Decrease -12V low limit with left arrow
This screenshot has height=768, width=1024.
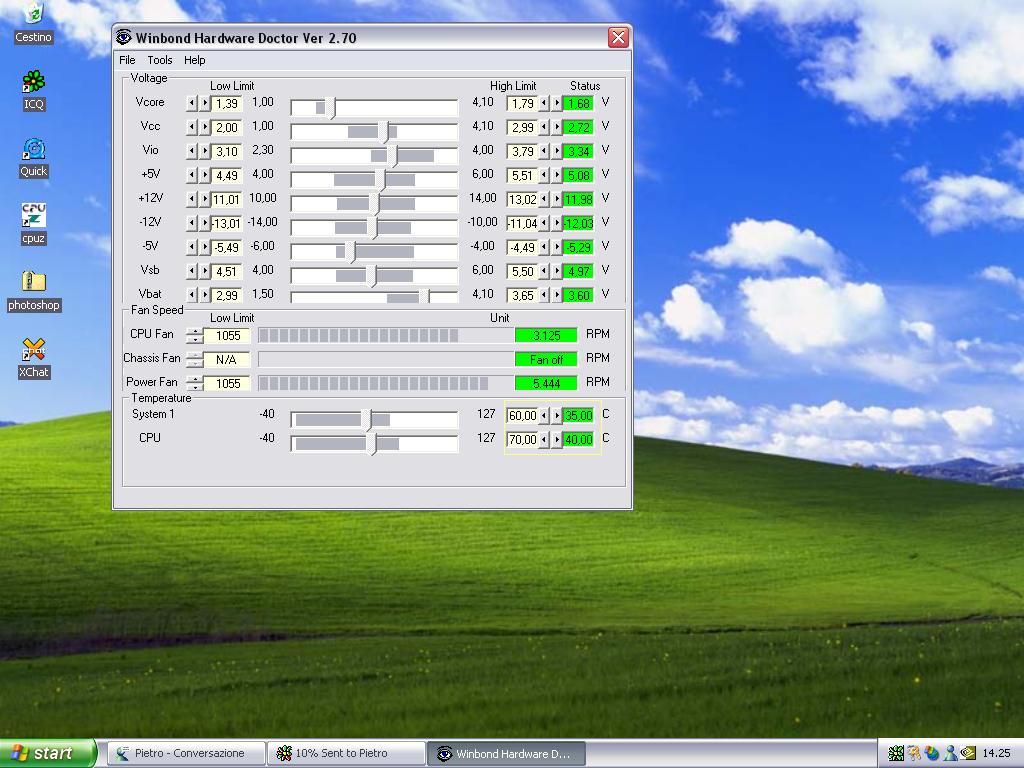(x=191, y=223)
